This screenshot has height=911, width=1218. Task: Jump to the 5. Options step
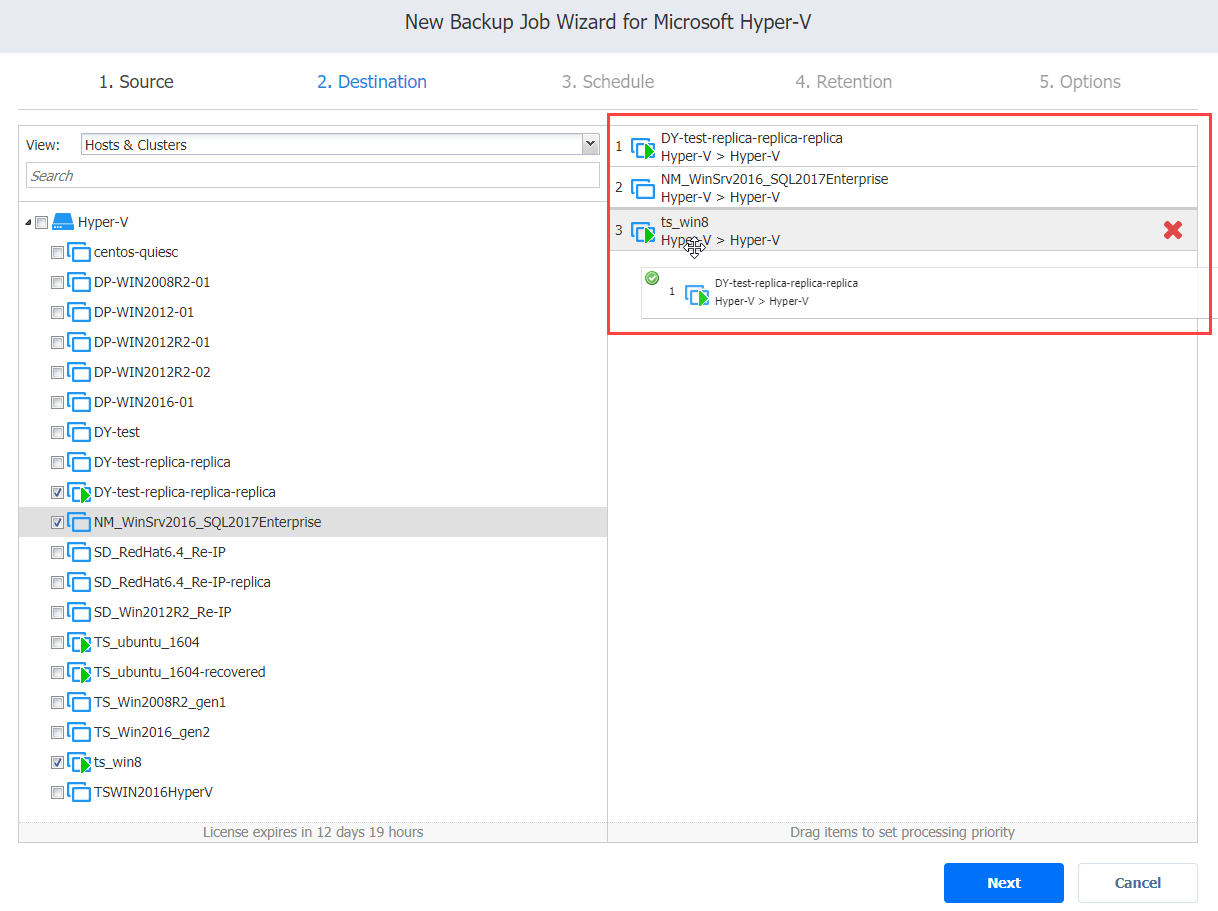click(1080, 82)
